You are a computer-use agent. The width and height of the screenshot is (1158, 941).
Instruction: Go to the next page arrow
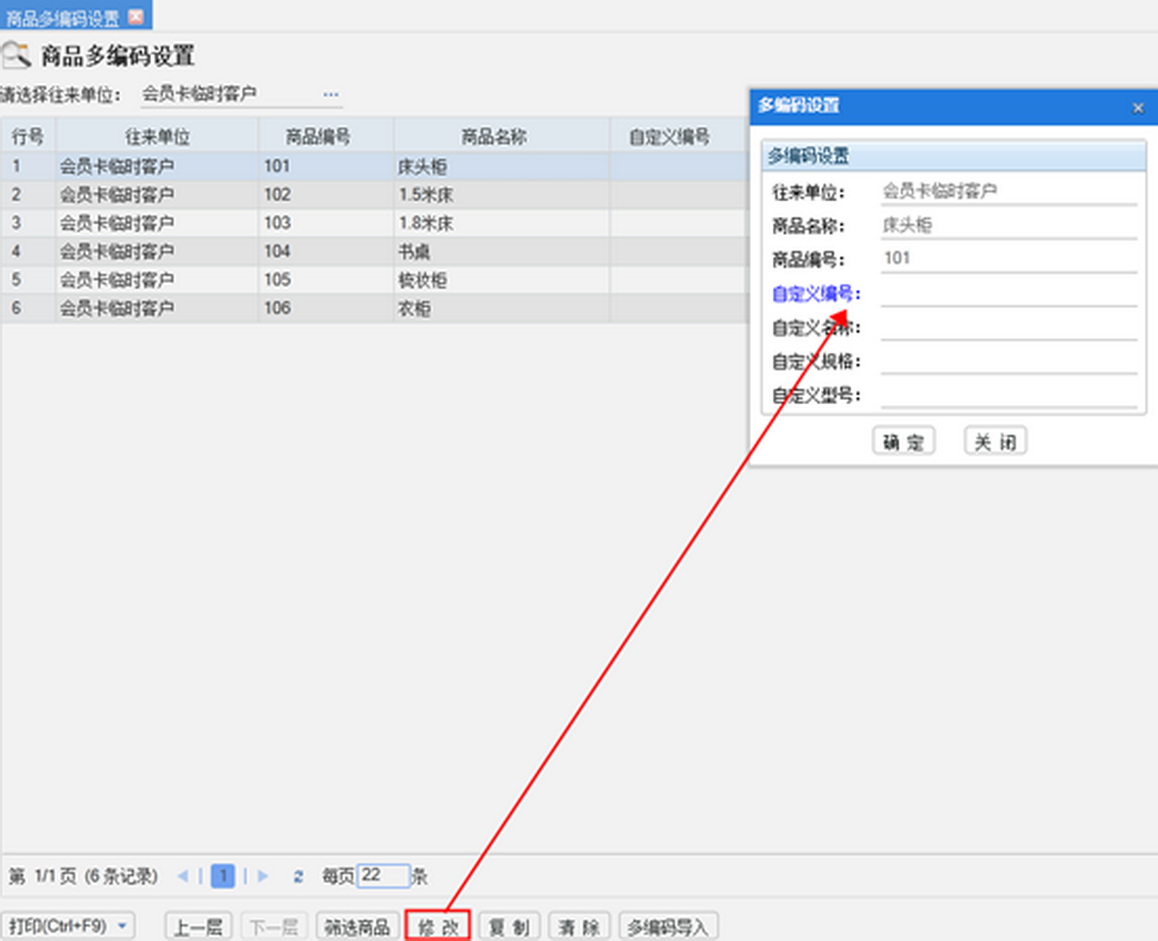click(263, 877)
